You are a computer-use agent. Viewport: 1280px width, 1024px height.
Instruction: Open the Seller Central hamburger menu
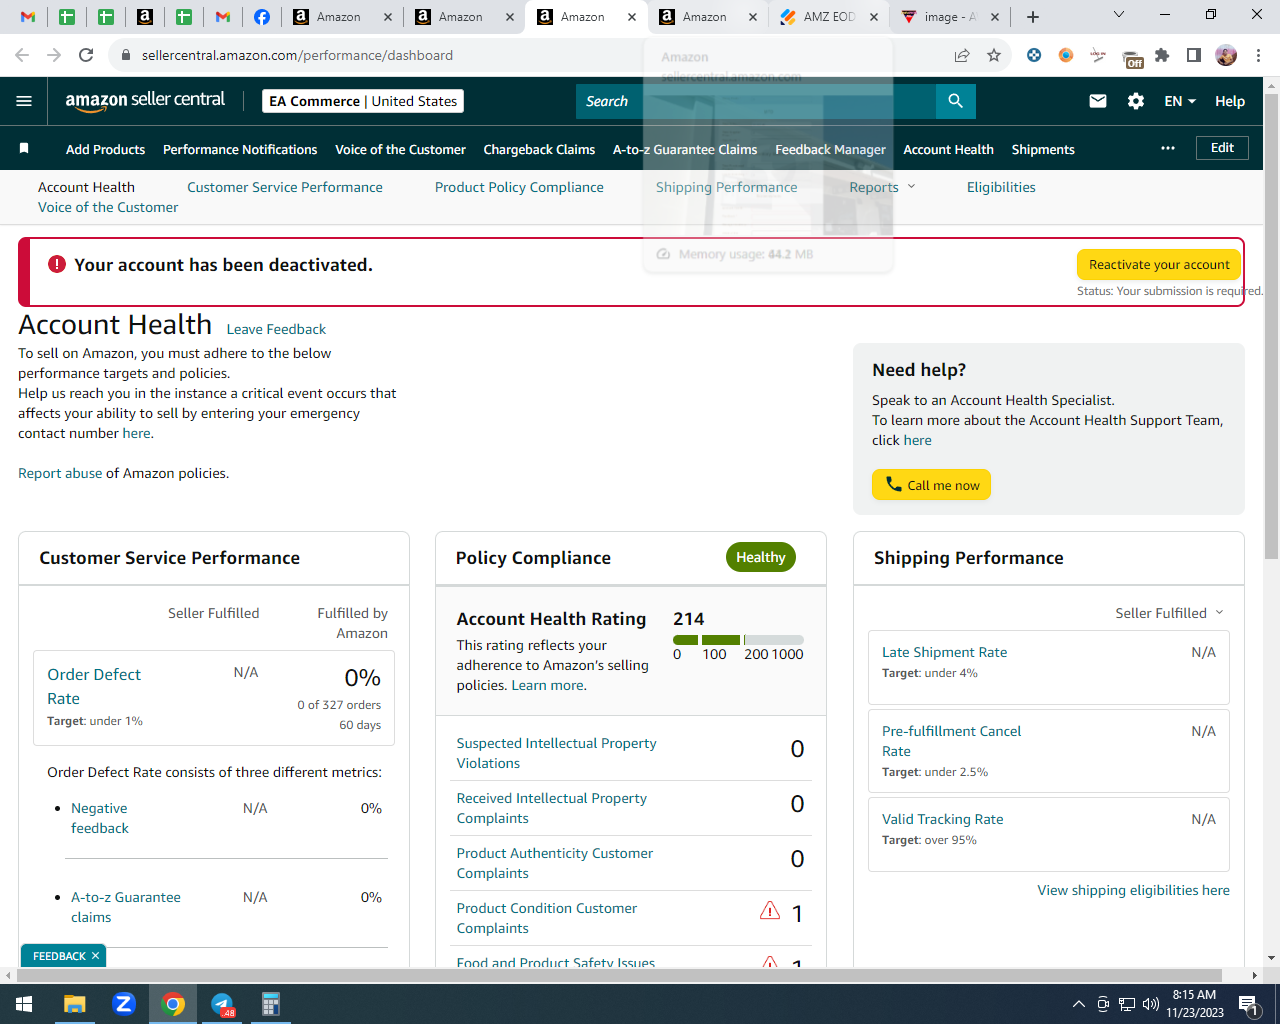24,101
